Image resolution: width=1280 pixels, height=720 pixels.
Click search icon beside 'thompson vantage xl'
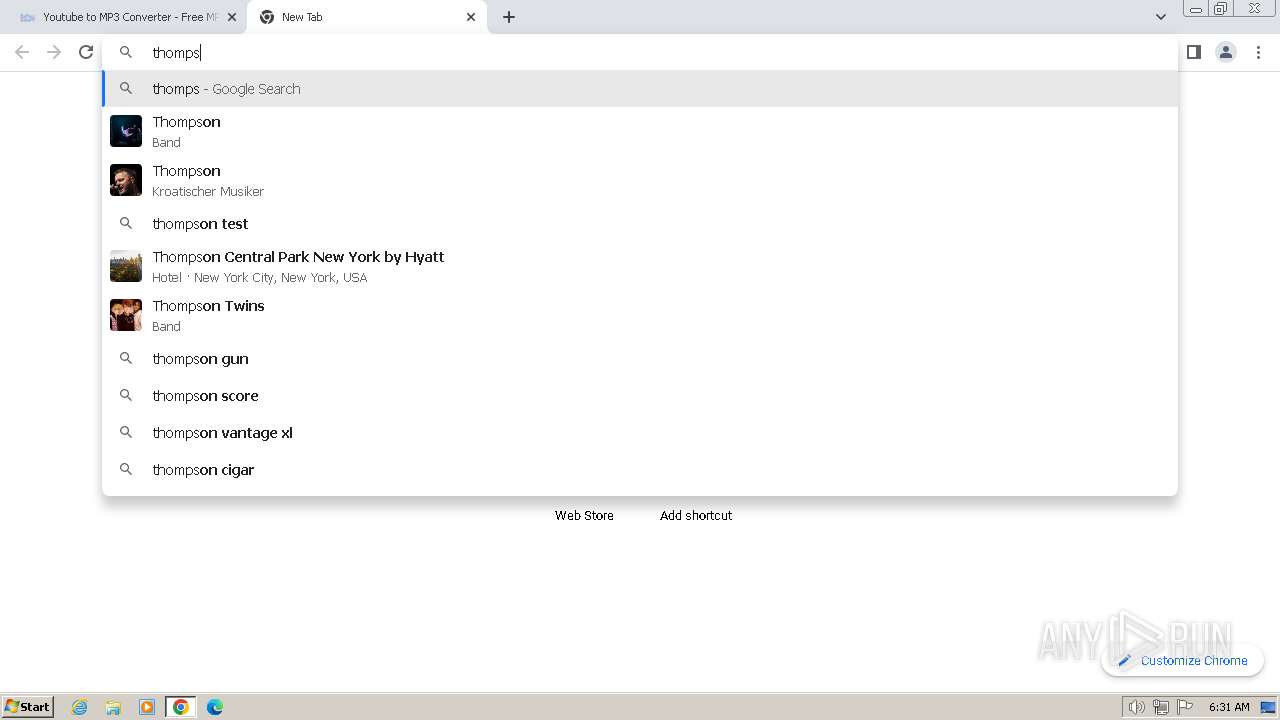126,432
